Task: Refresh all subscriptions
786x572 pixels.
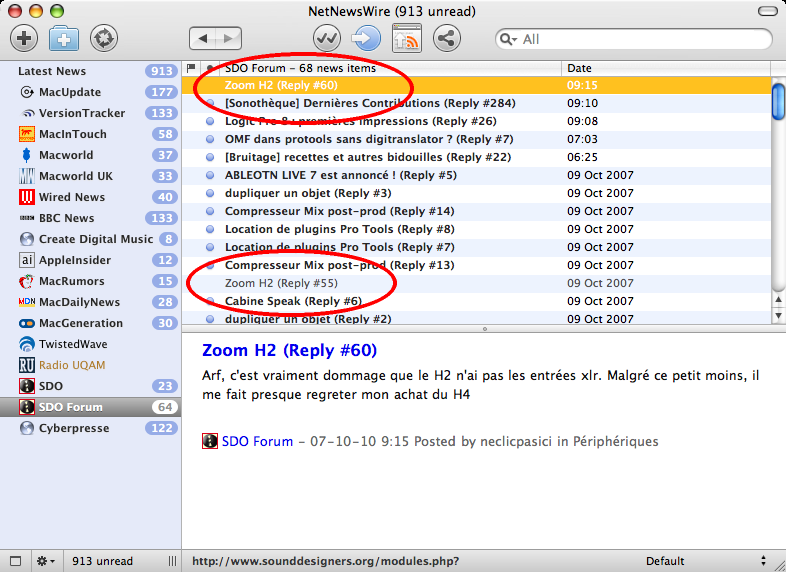Action: [x=104, y=38]
